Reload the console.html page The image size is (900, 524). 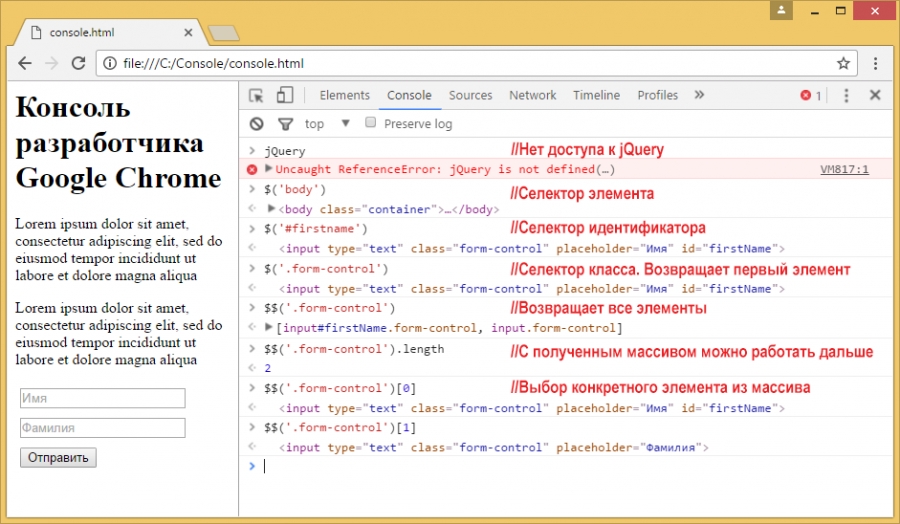tap(79, 63)
